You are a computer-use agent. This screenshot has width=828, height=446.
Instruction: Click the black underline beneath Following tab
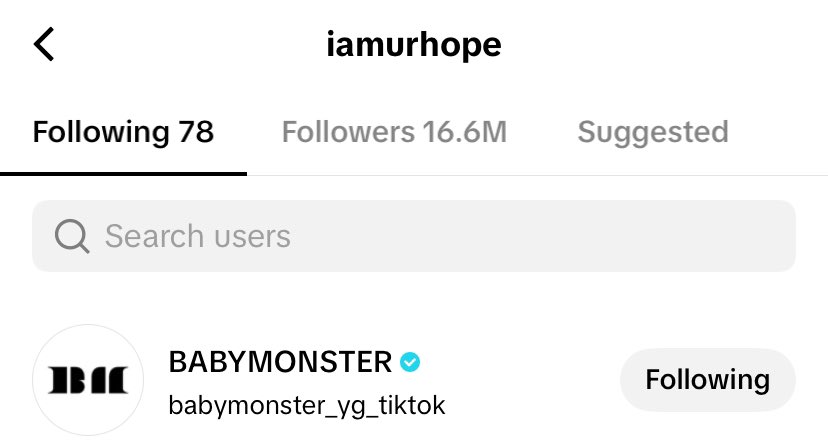click(x=123, y=174)
